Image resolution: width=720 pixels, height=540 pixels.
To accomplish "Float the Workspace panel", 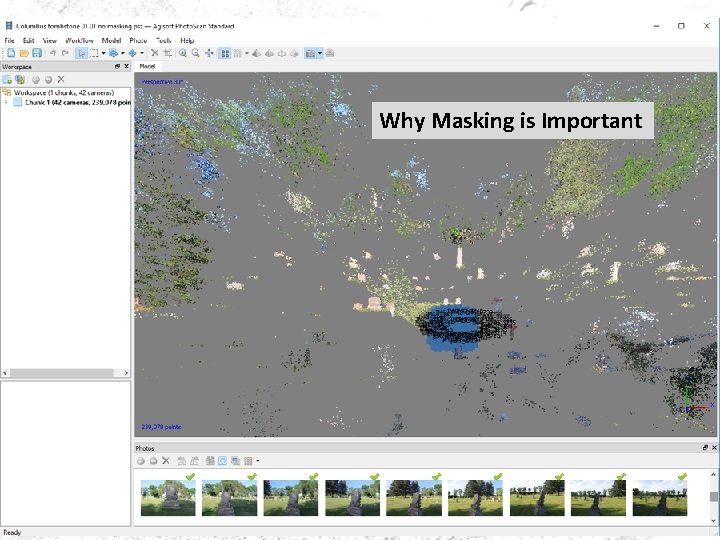I will [x=117, y=67].
